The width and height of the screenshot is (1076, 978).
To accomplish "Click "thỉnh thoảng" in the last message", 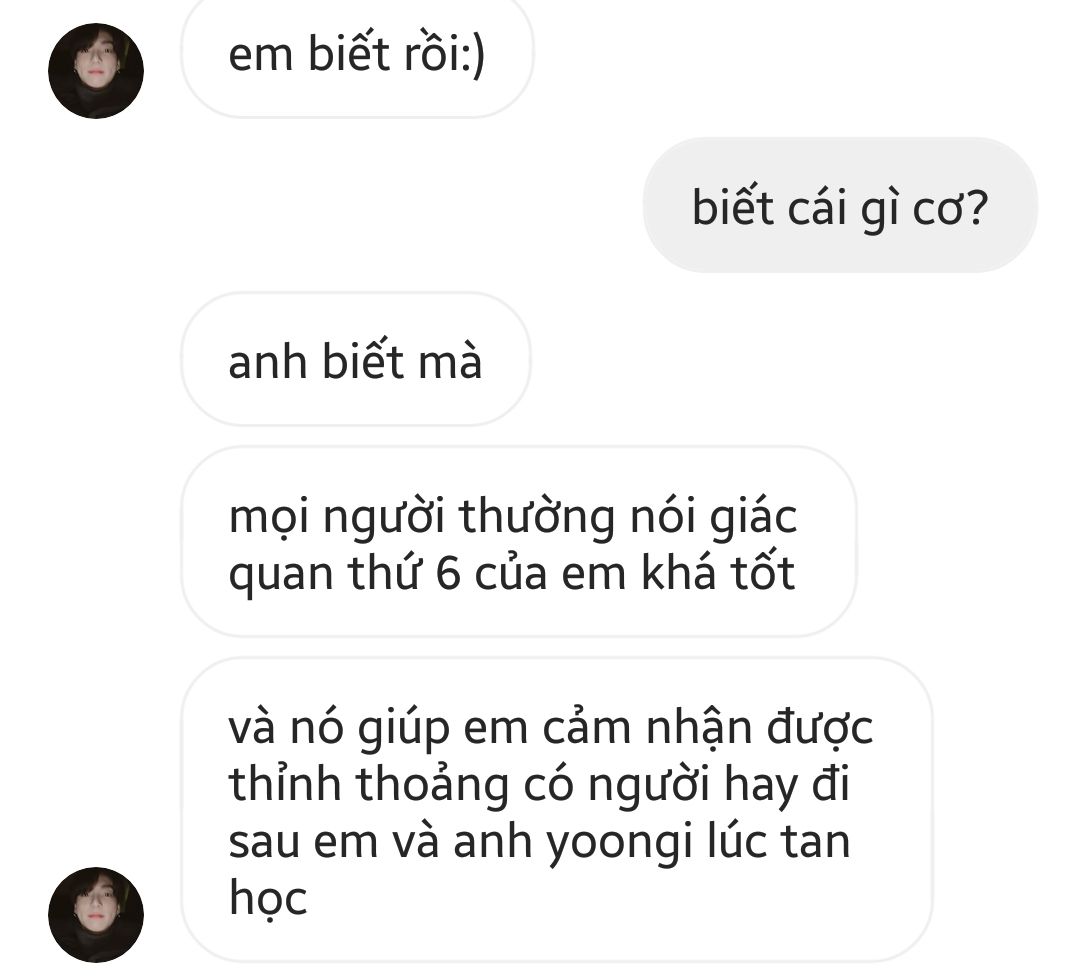I will tap(368, 786).
